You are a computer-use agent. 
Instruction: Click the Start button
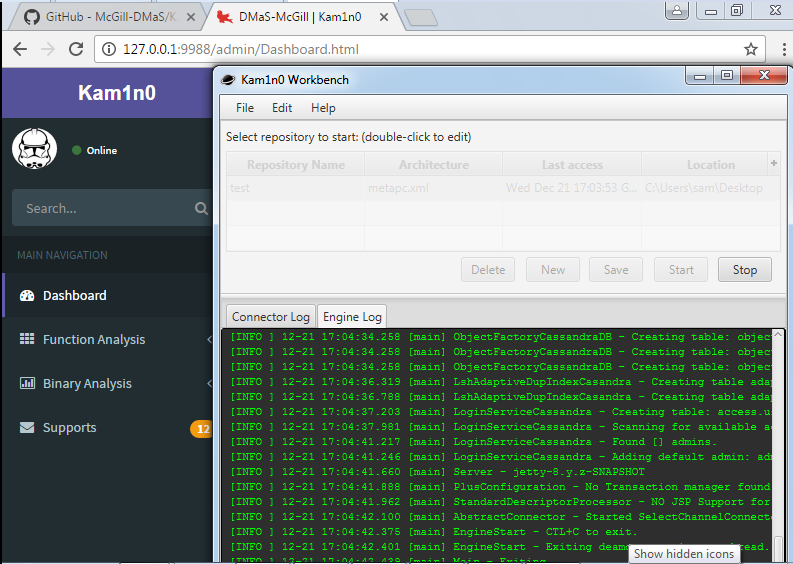(681, 270)
